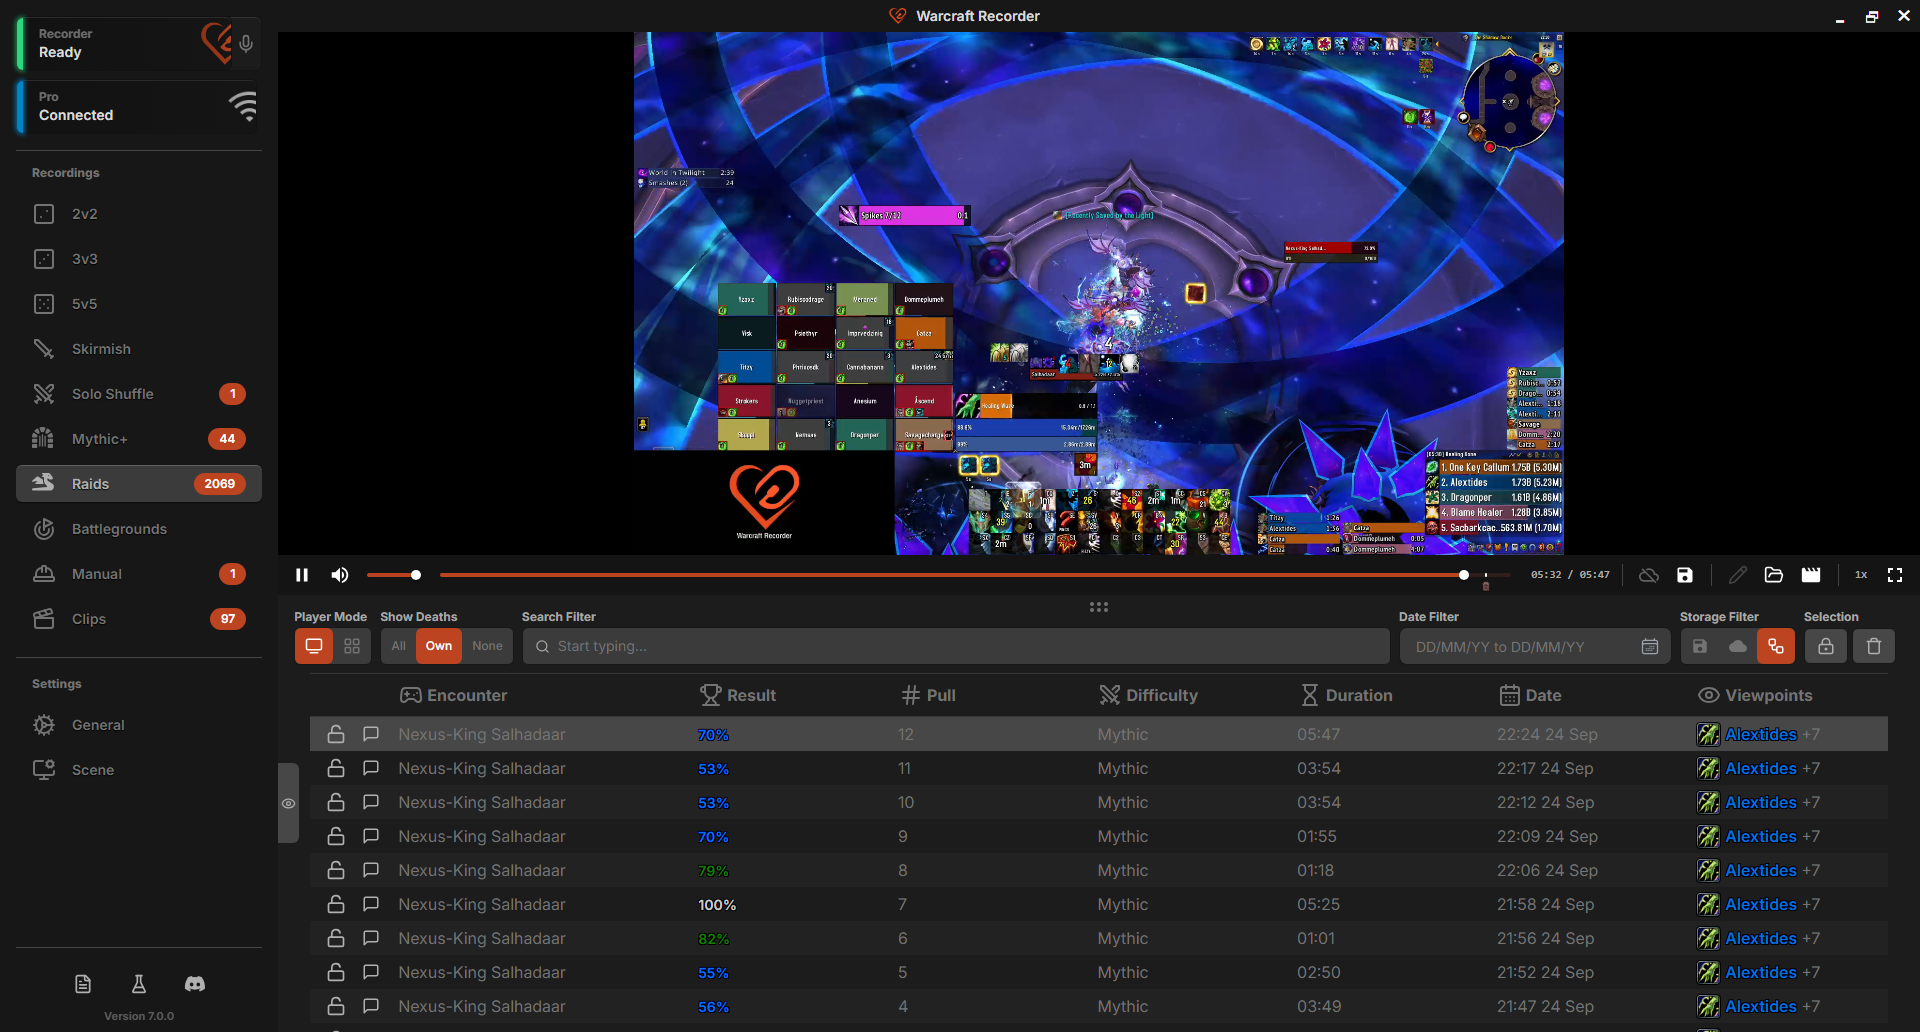This screenshot has width=1920, height=1032.
Task: Click the grip handle below the video player
Action: click(1099, 607)
